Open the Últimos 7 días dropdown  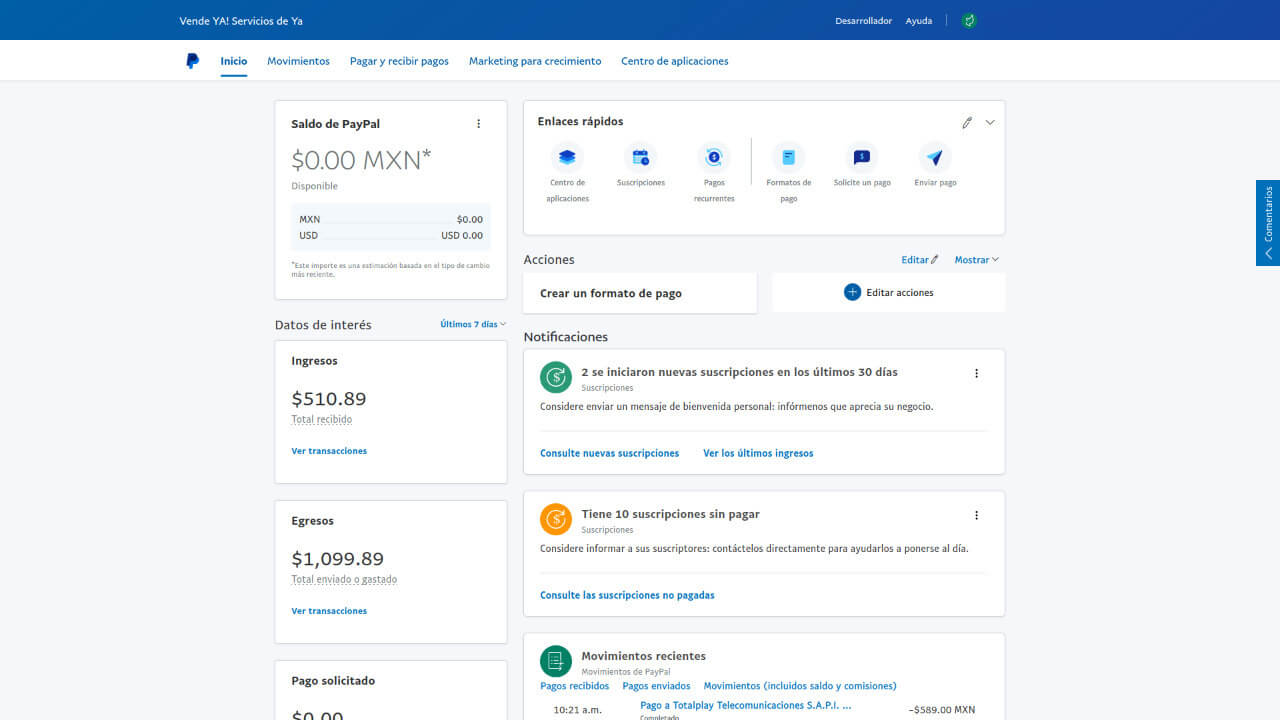click(x=473, y=324)
